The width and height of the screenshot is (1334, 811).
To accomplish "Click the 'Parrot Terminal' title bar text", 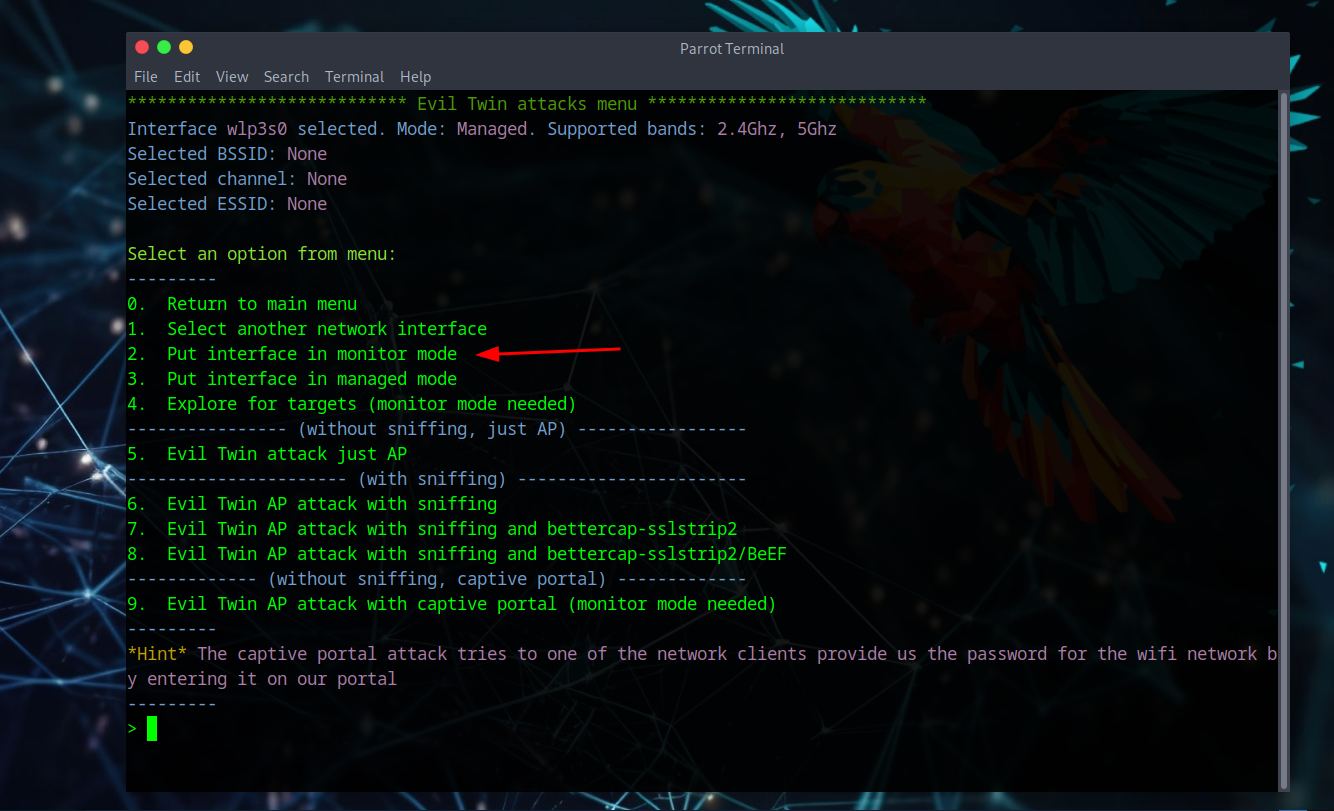I will [732, 48].
